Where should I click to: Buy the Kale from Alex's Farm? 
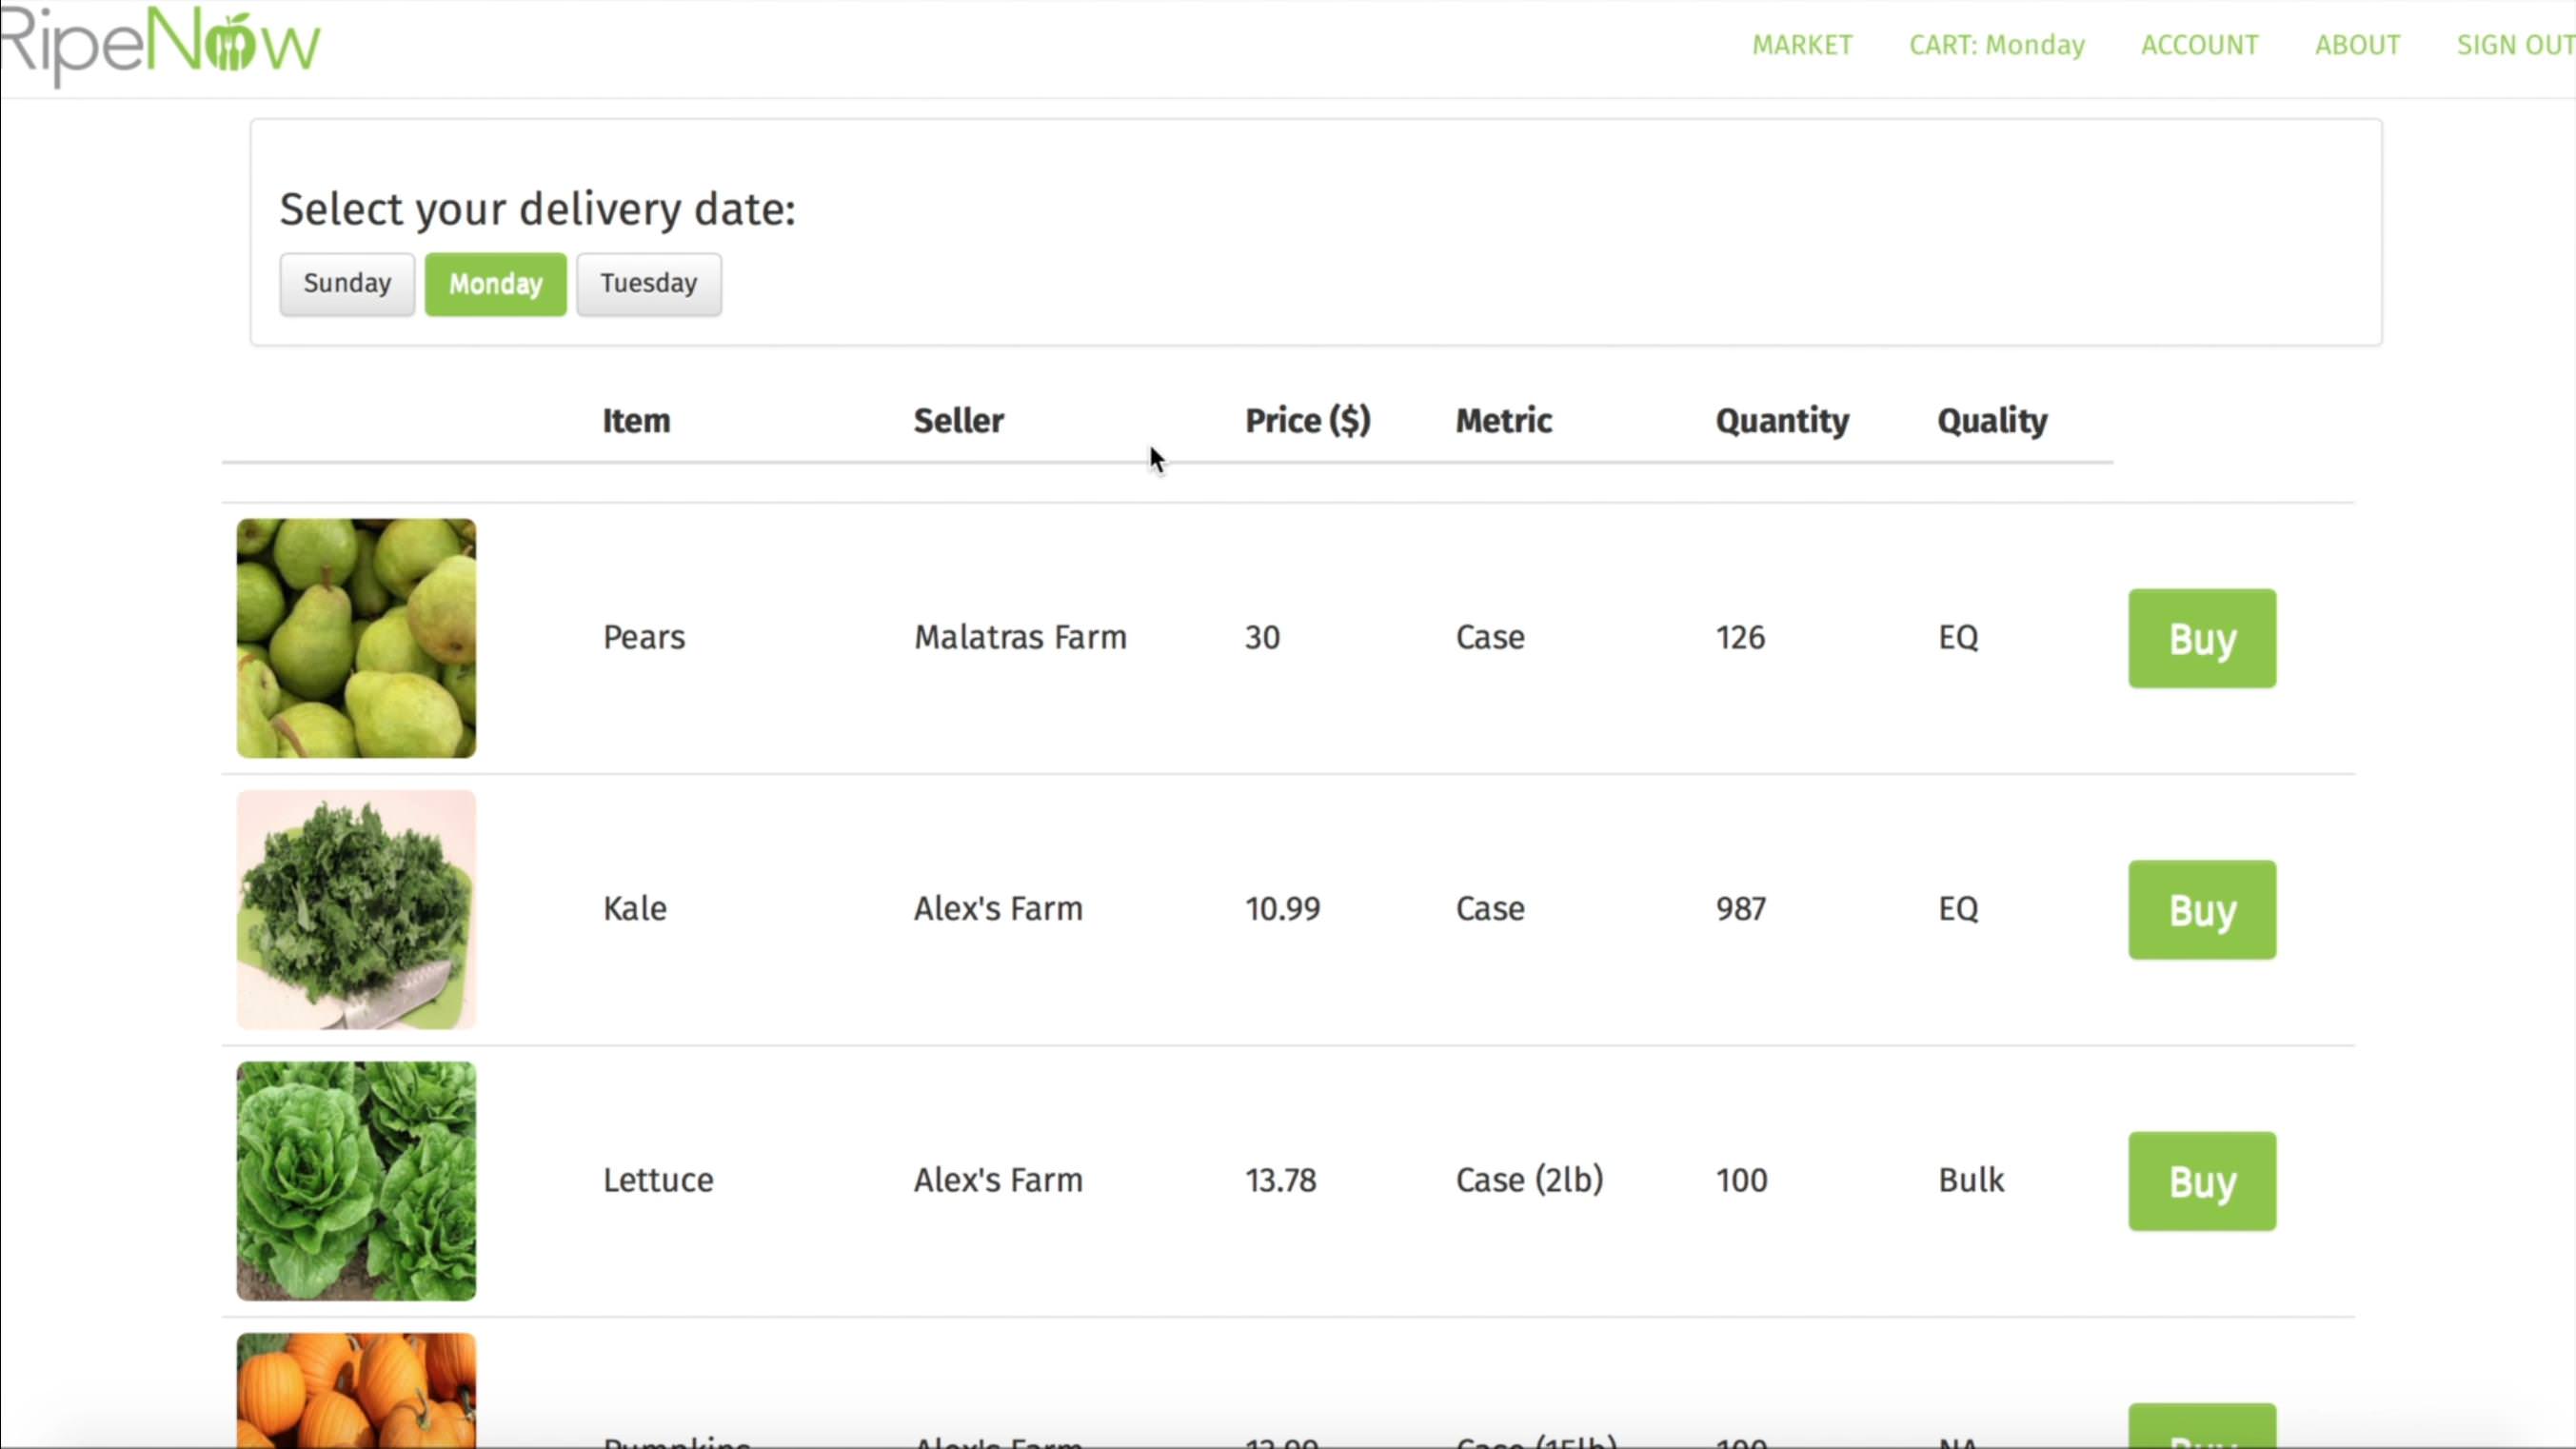2201,909
